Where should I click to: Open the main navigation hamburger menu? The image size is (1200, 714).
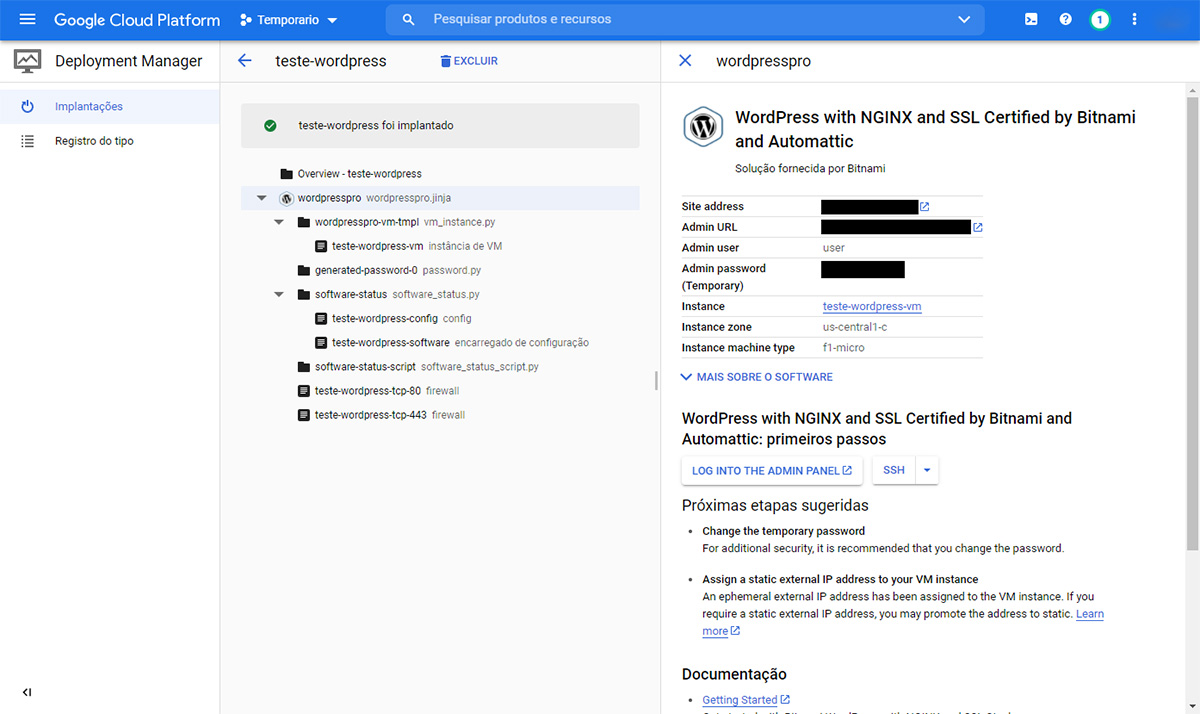[x=27, y=19]
